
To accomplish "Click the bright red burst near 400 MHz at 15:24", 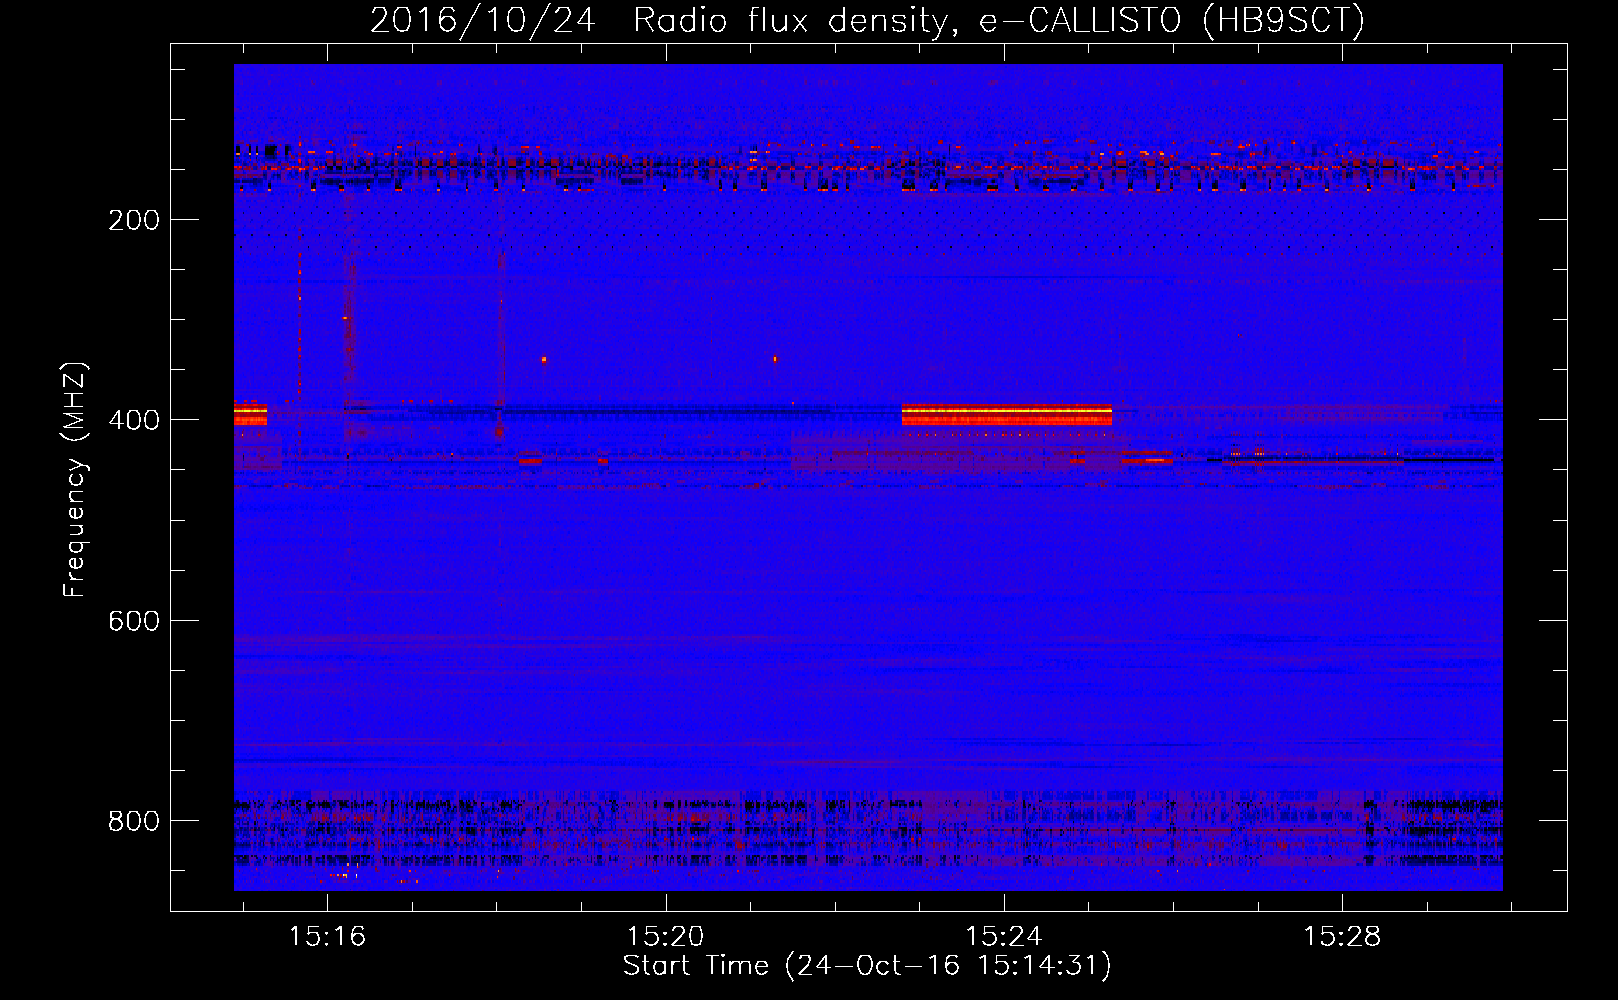I will coord(1006,415).
